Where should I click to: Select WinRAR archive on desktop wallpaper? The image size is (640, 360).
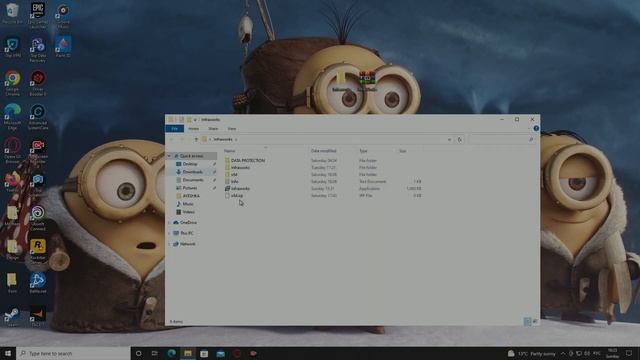click(x=367, y=81)
